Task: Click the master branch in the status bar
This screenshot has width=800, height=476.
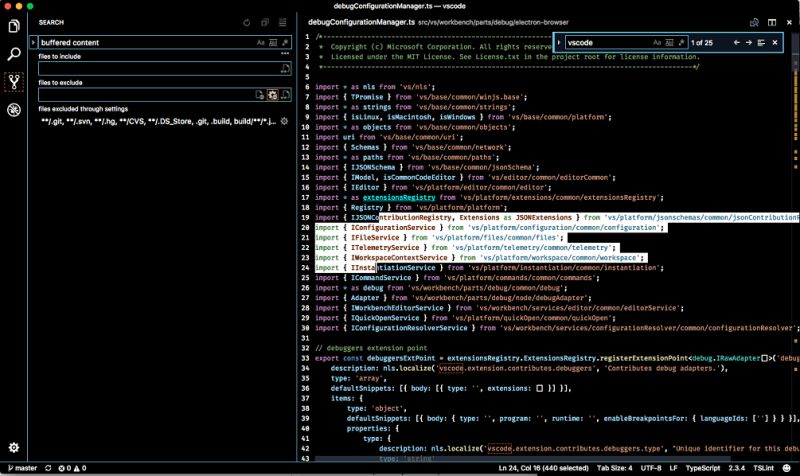Action: 22,468
